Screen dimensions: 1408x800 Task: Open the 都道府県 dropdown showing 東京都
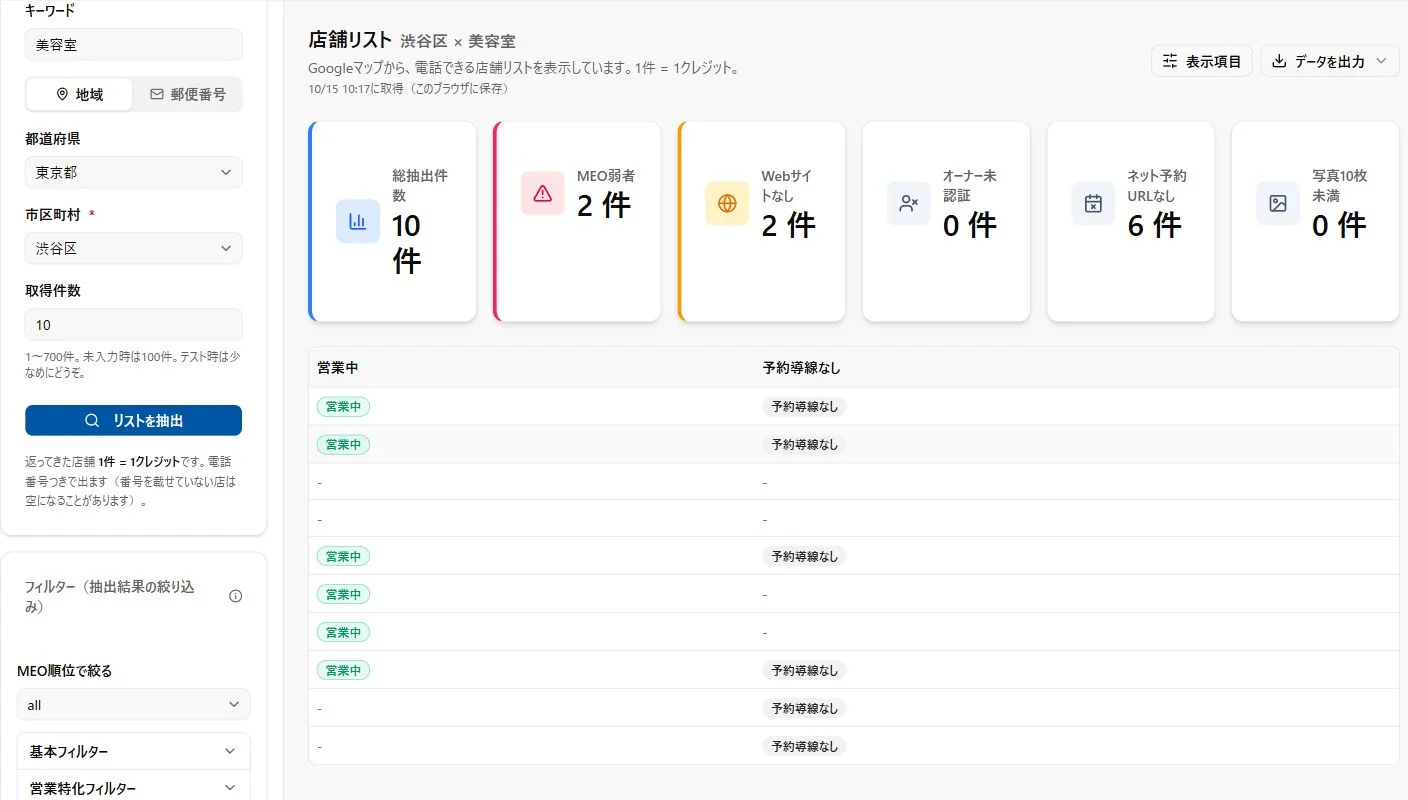(x=134, y=172)
